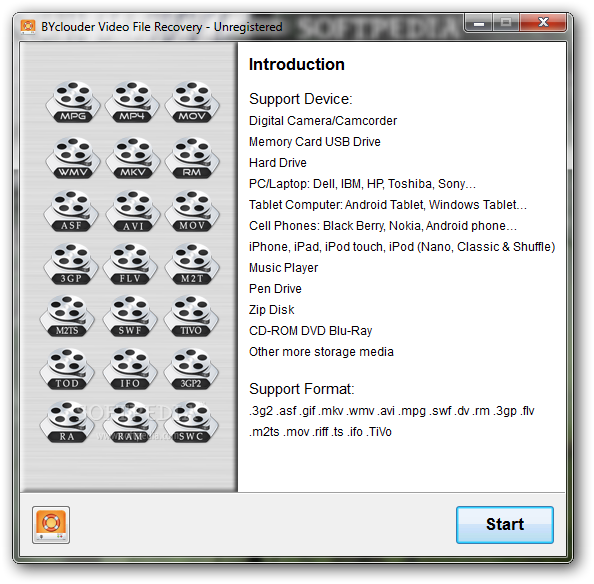Select the MKV format icon
Screen dimensions: 594x584
click(133, 158)
